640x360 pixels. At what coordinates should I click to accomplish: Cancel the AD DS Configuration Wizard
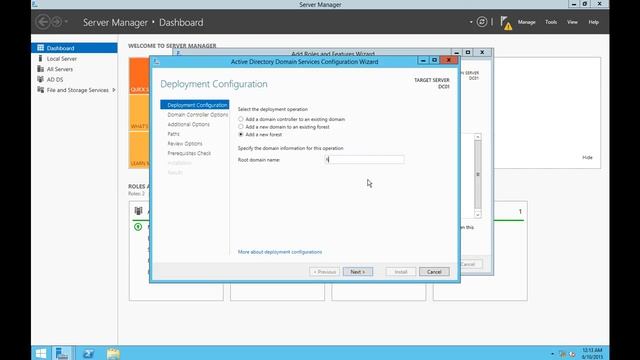click(434, 272)
